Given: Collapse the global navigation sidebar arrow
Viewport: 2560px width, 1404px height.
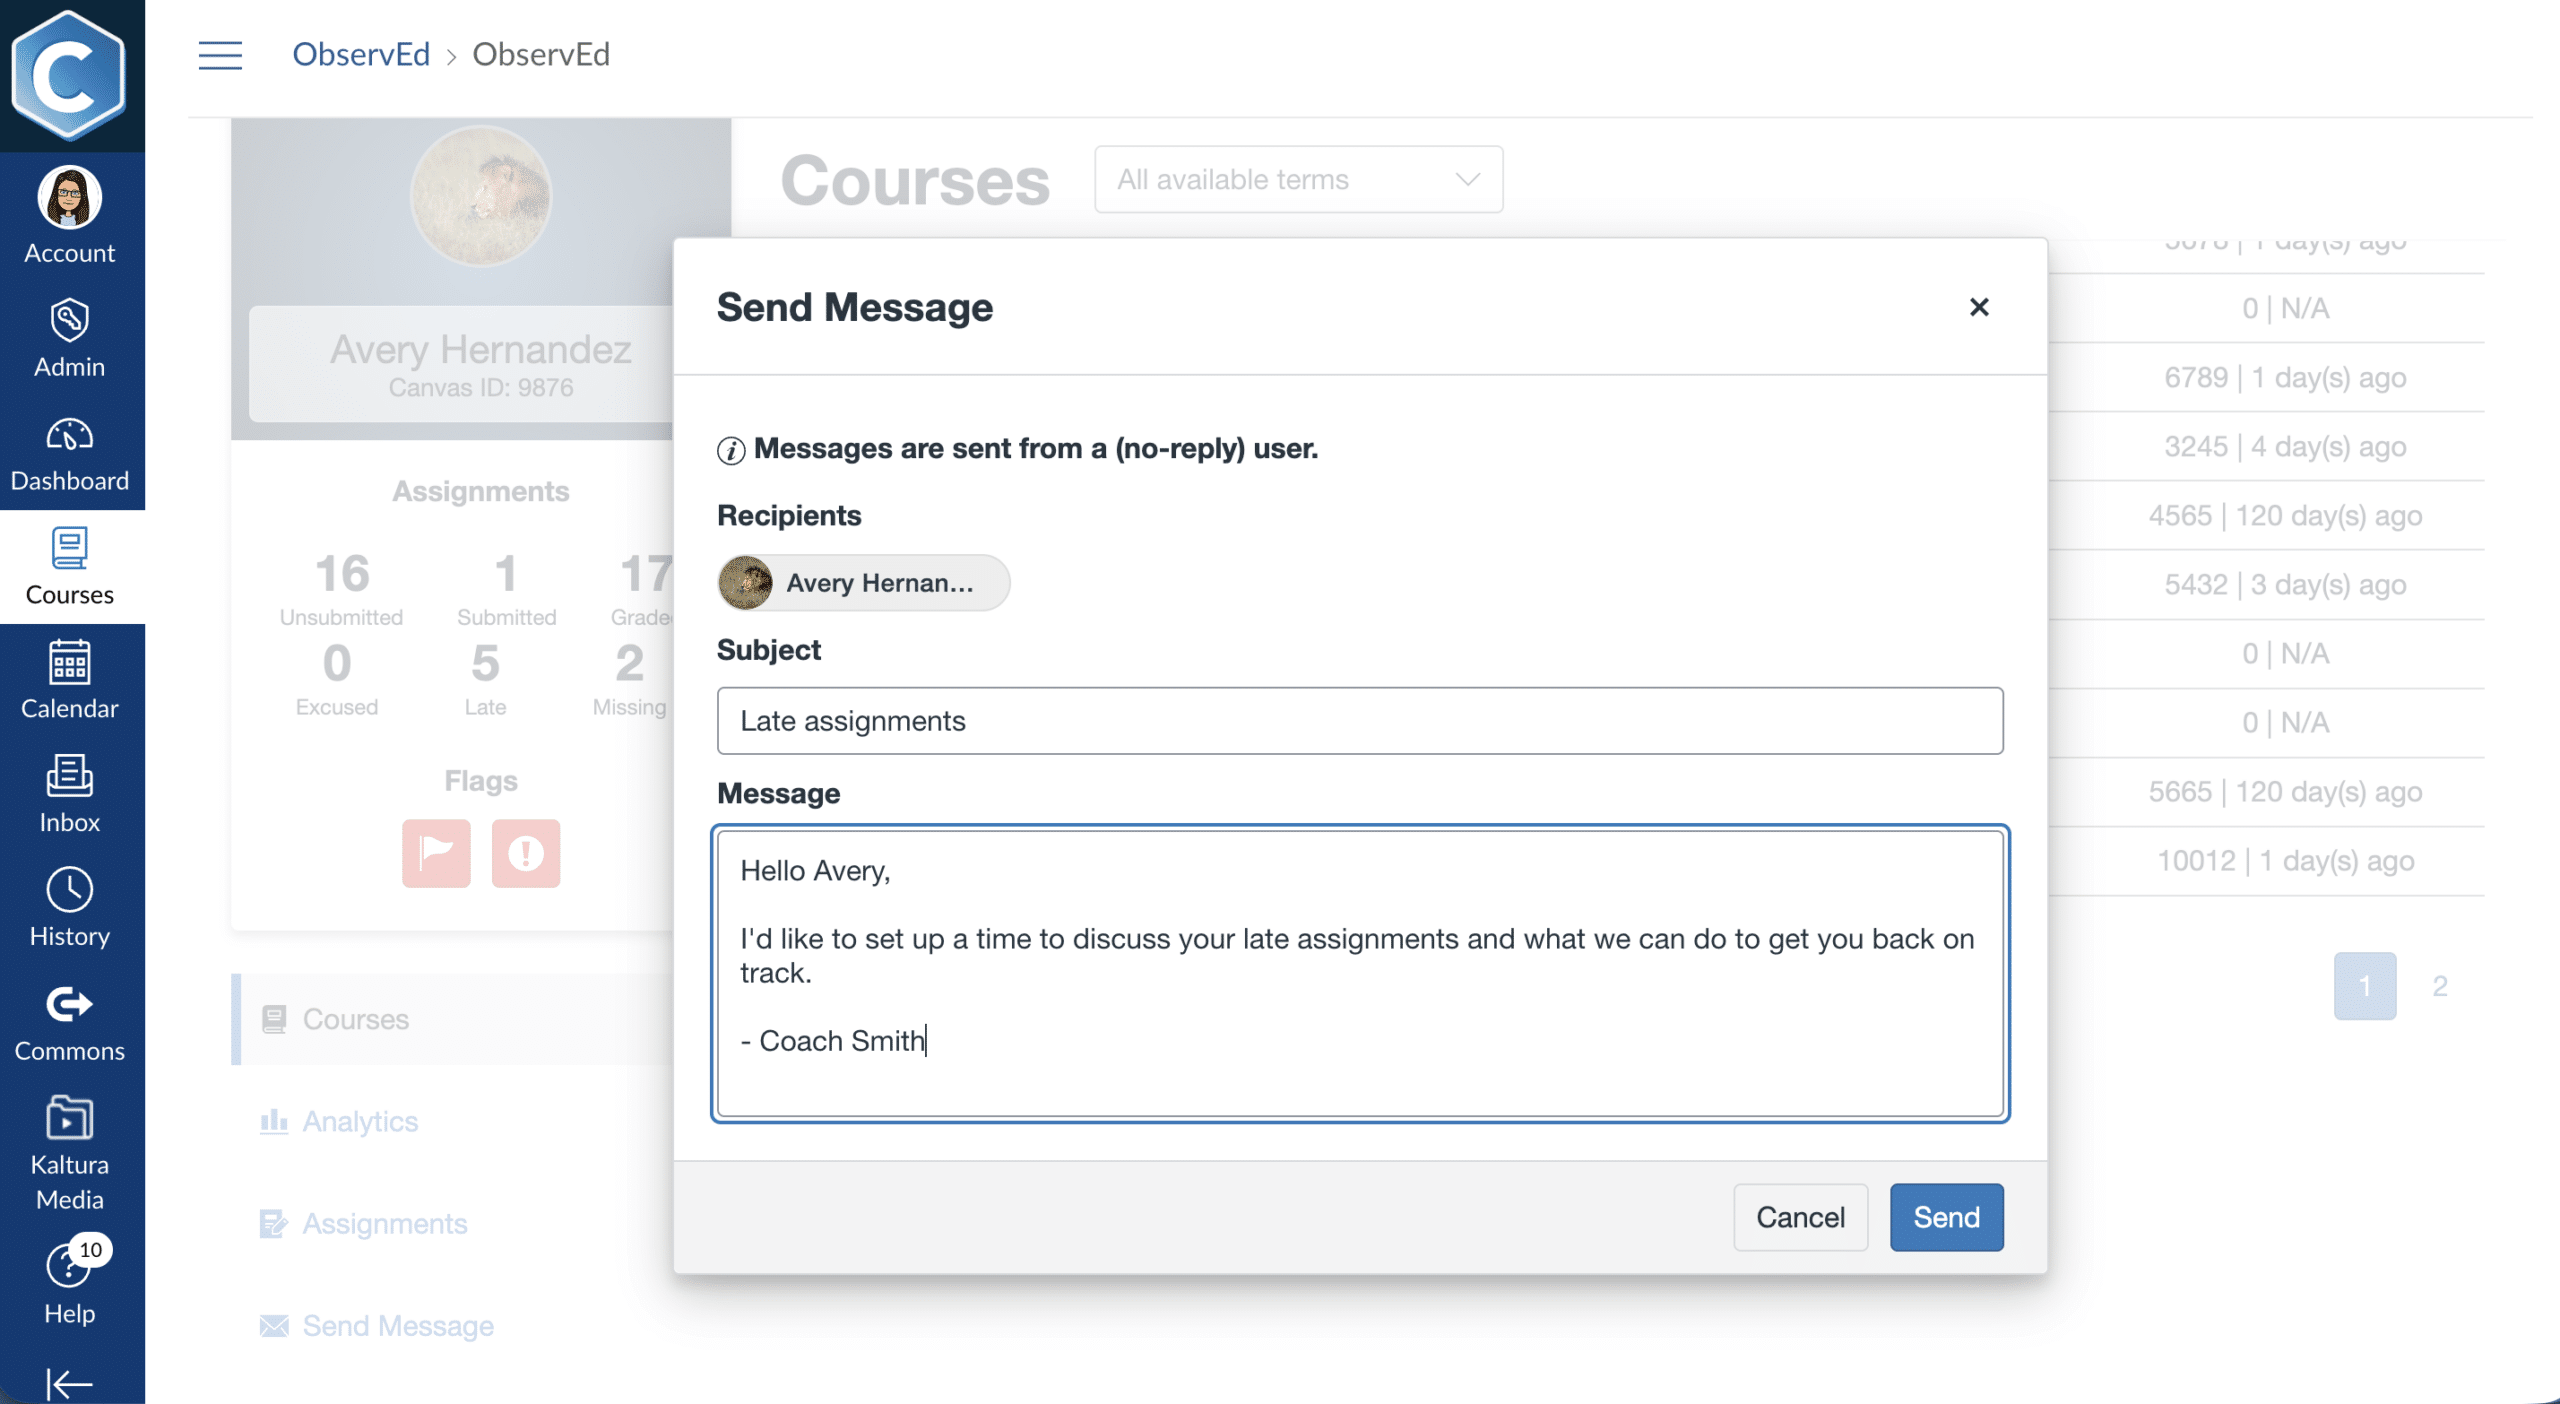Looking at the screenshot, I should (70, 1383).
